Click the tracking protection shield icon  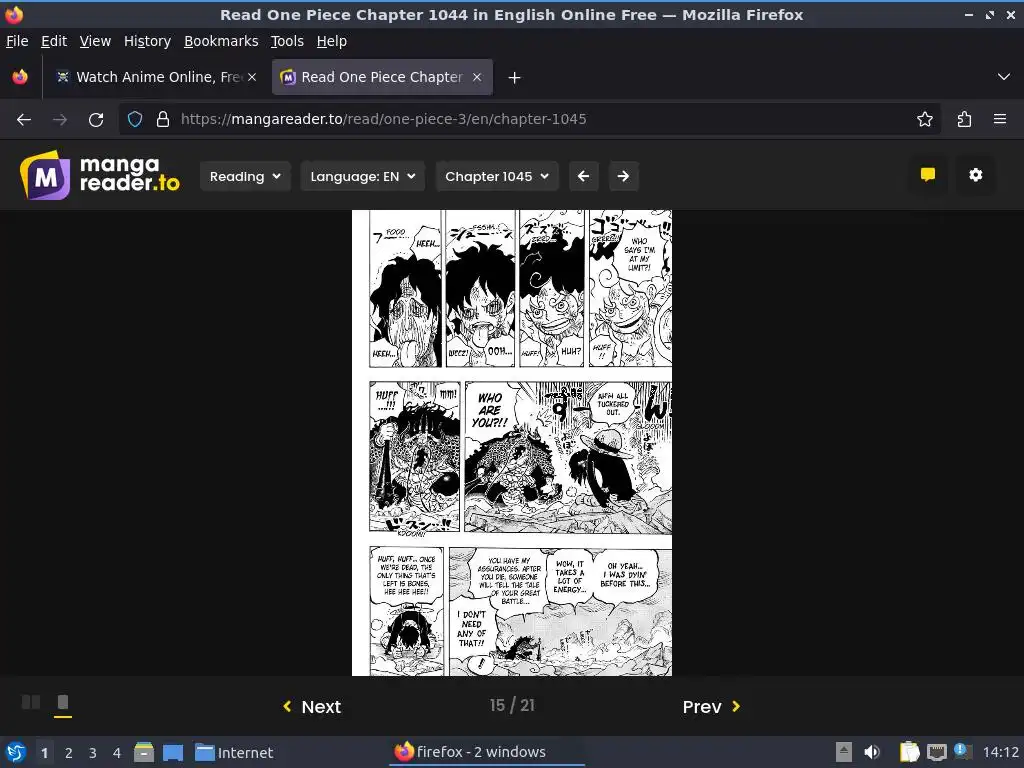pyautogui.click(x=135, y=120)
